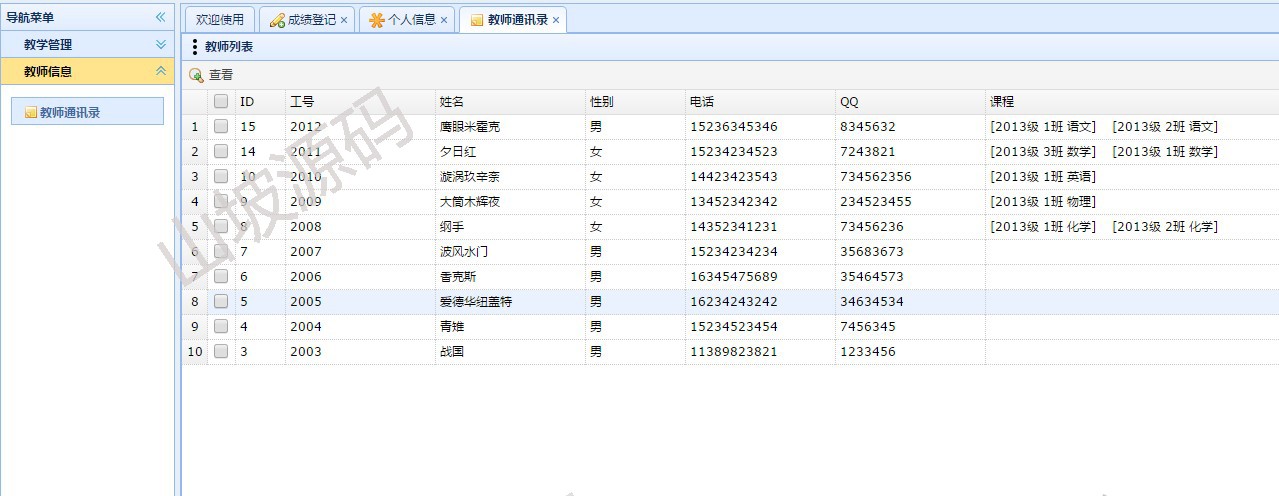Expand the 教学管理 accordion section

point(161,44)
